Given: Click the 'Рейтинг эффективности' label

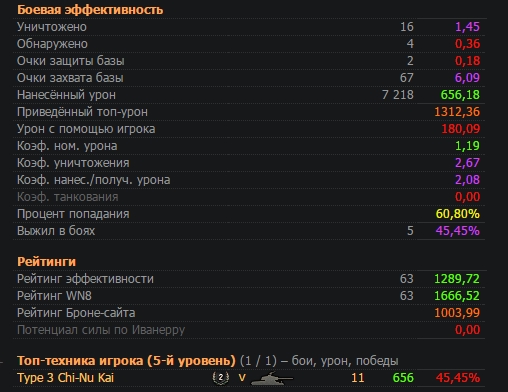Looking at the screenshot, I should [x=85, y=279].
